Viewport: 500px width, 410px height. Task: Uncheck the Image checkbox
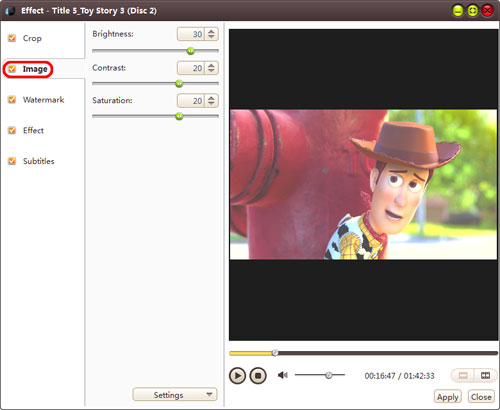tap(12, 69)
